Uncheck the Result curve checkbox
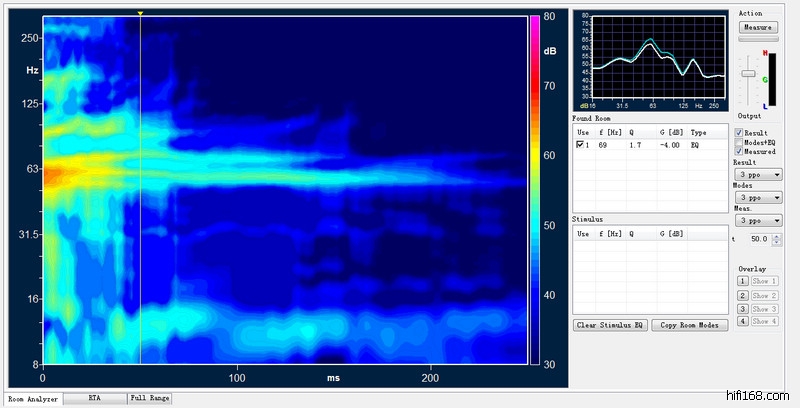800x408 pixels. [x=739, y=132]
